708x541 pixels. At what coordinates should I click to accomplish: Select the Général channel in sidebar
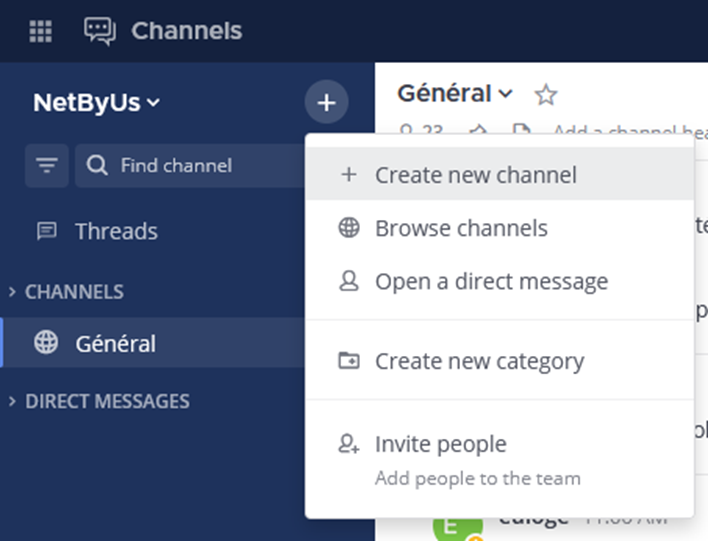[115, 343]
